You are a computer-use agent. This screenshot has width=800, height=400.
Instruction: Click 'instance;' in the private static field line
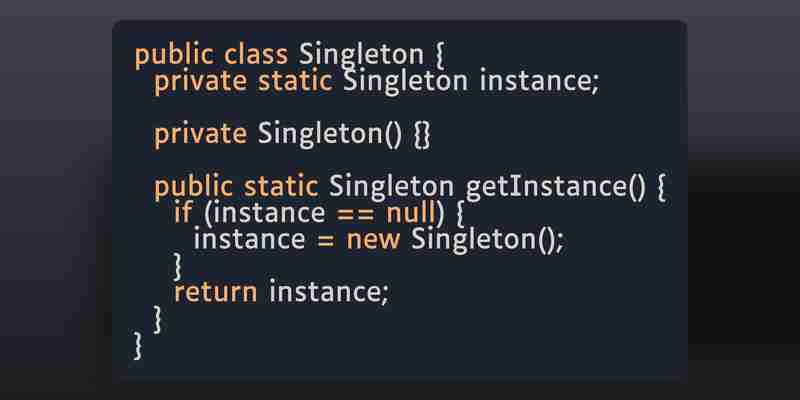tap(539, 82)
